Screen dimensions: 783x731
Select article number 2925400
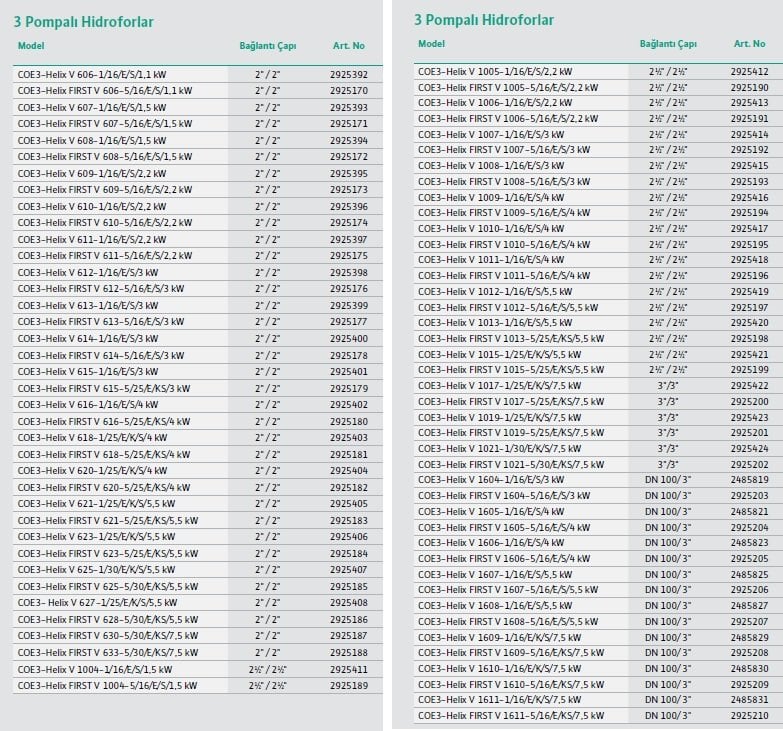tap(349, 339)
